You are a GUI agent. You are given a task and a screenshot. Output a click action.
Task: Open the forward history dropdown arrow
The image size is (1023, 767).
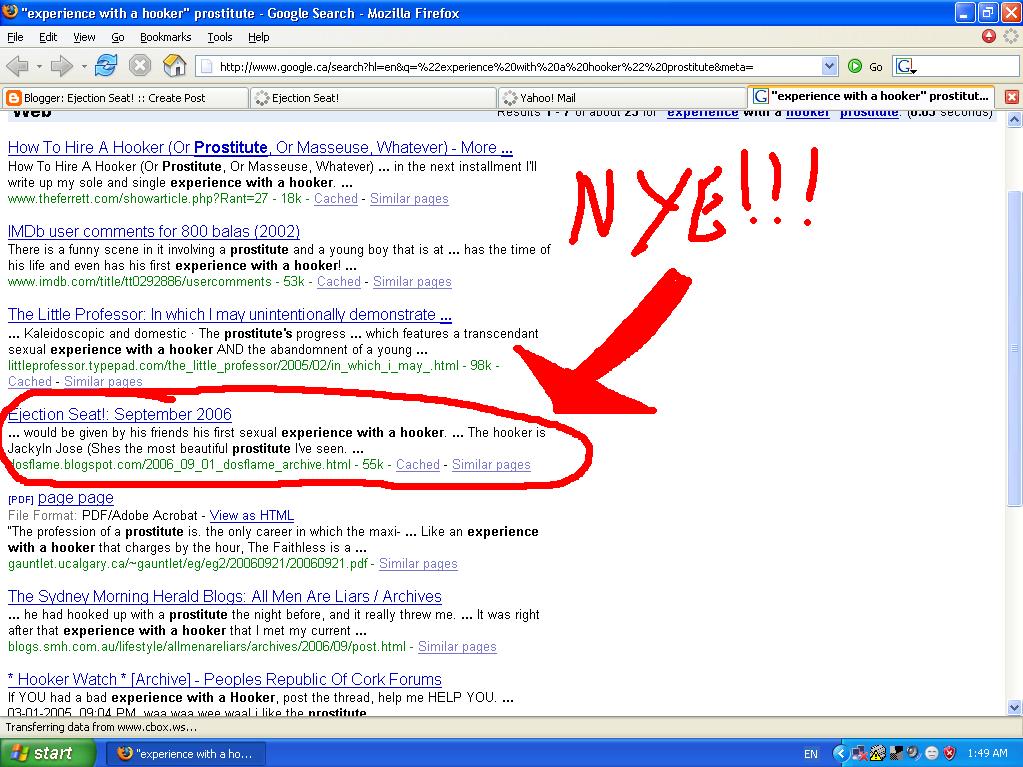point(84,67)
